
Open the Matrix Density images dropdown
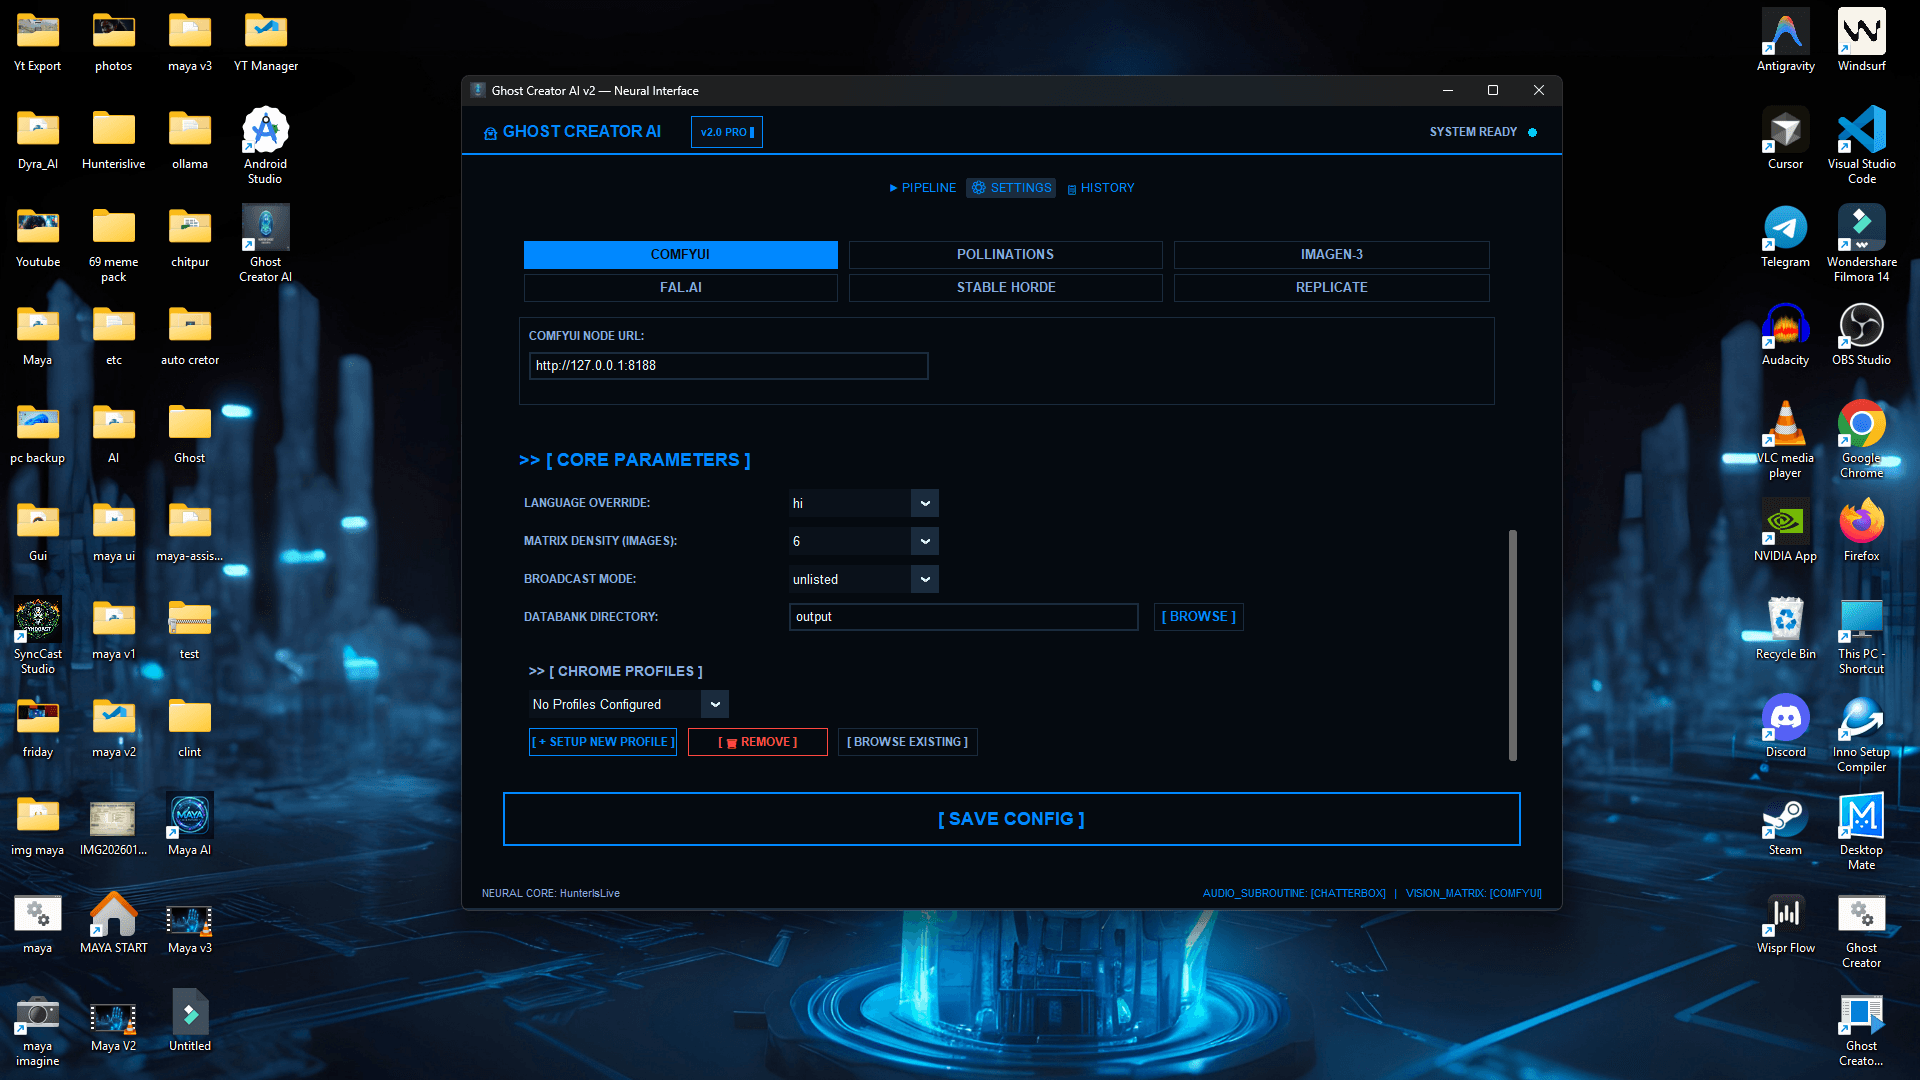click(x=925, y=542)
